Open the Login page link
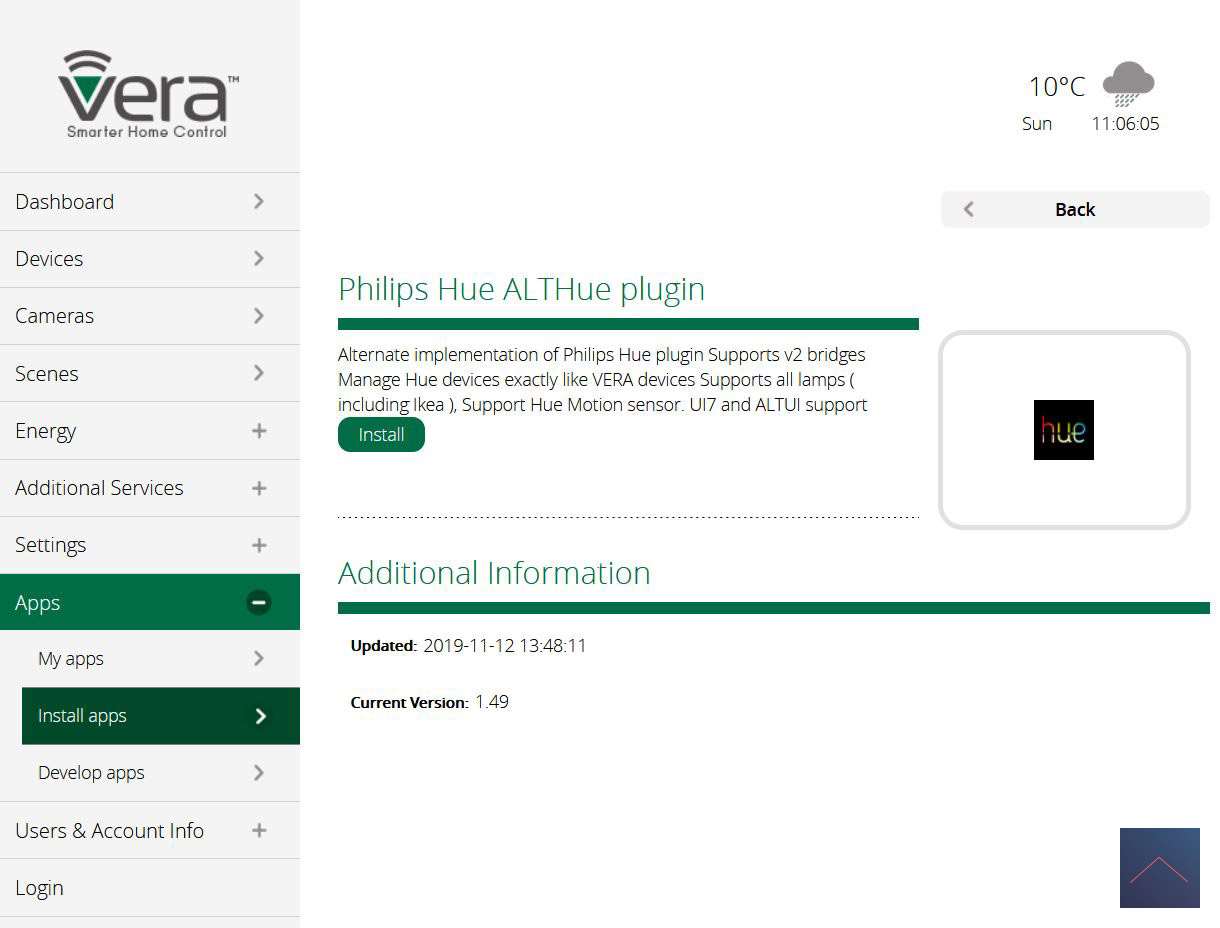Screen dimensions: 1220x928 tap(39, 888)
